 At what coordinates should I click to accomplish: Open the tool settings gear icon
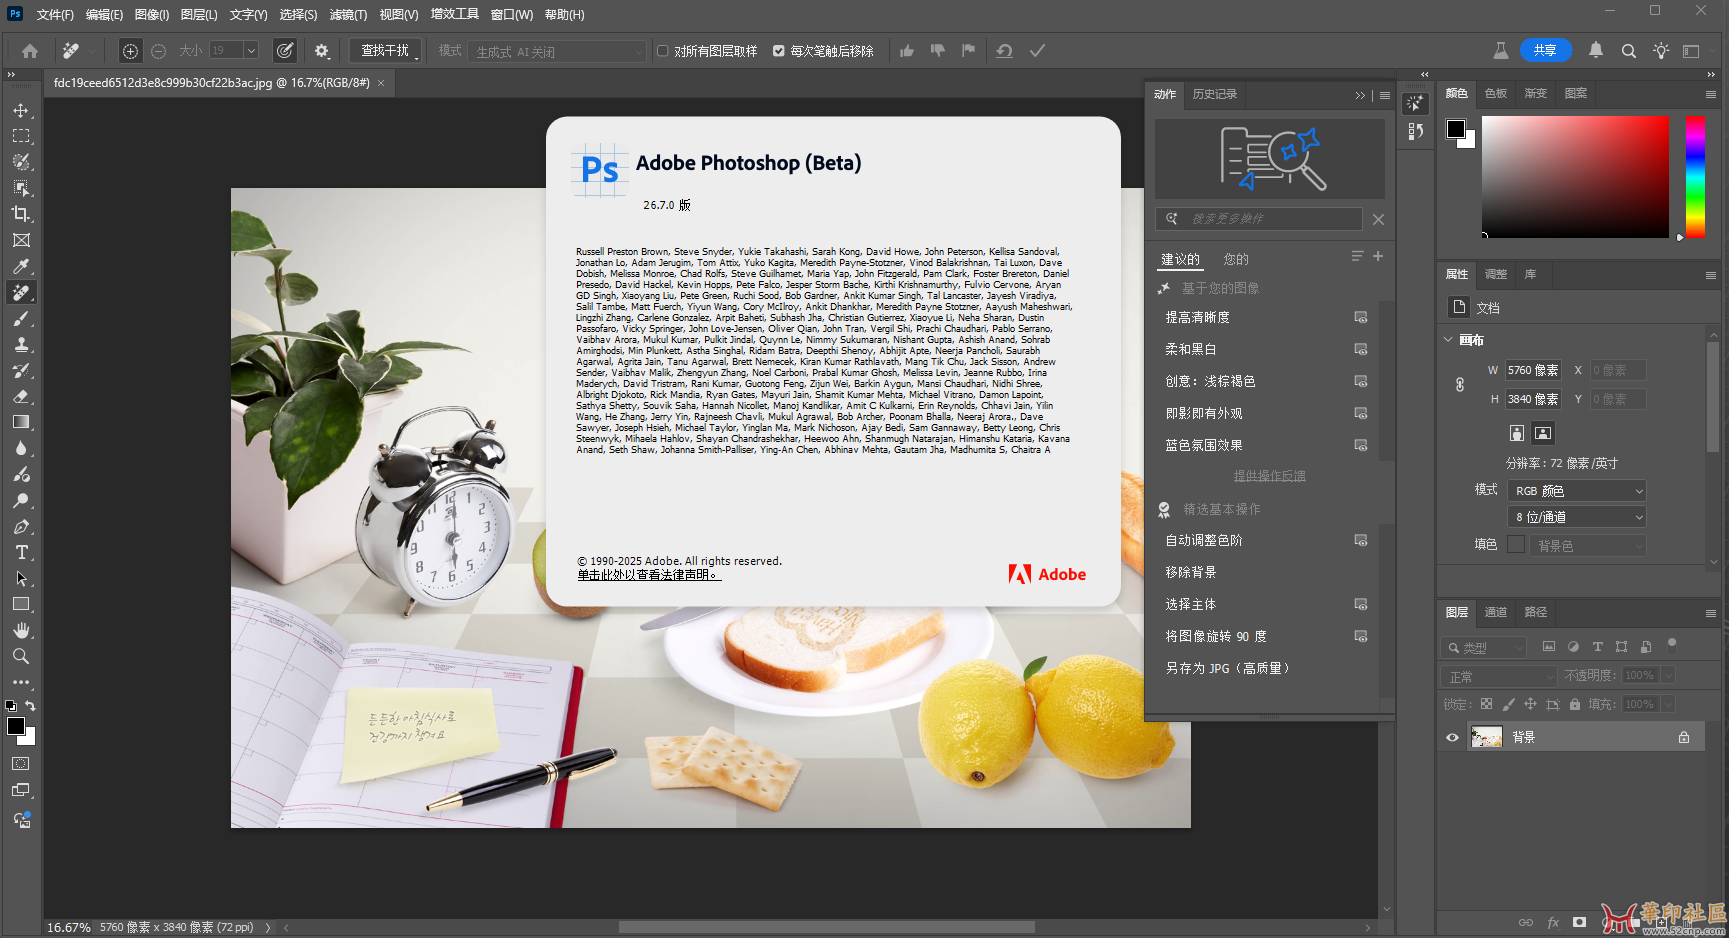point(322,50)
